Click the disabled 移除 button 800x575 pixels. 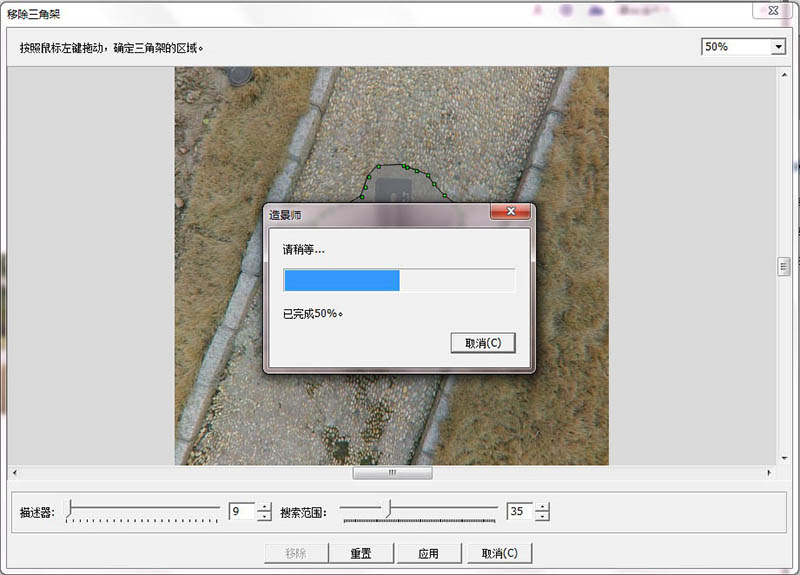(296, 553)
